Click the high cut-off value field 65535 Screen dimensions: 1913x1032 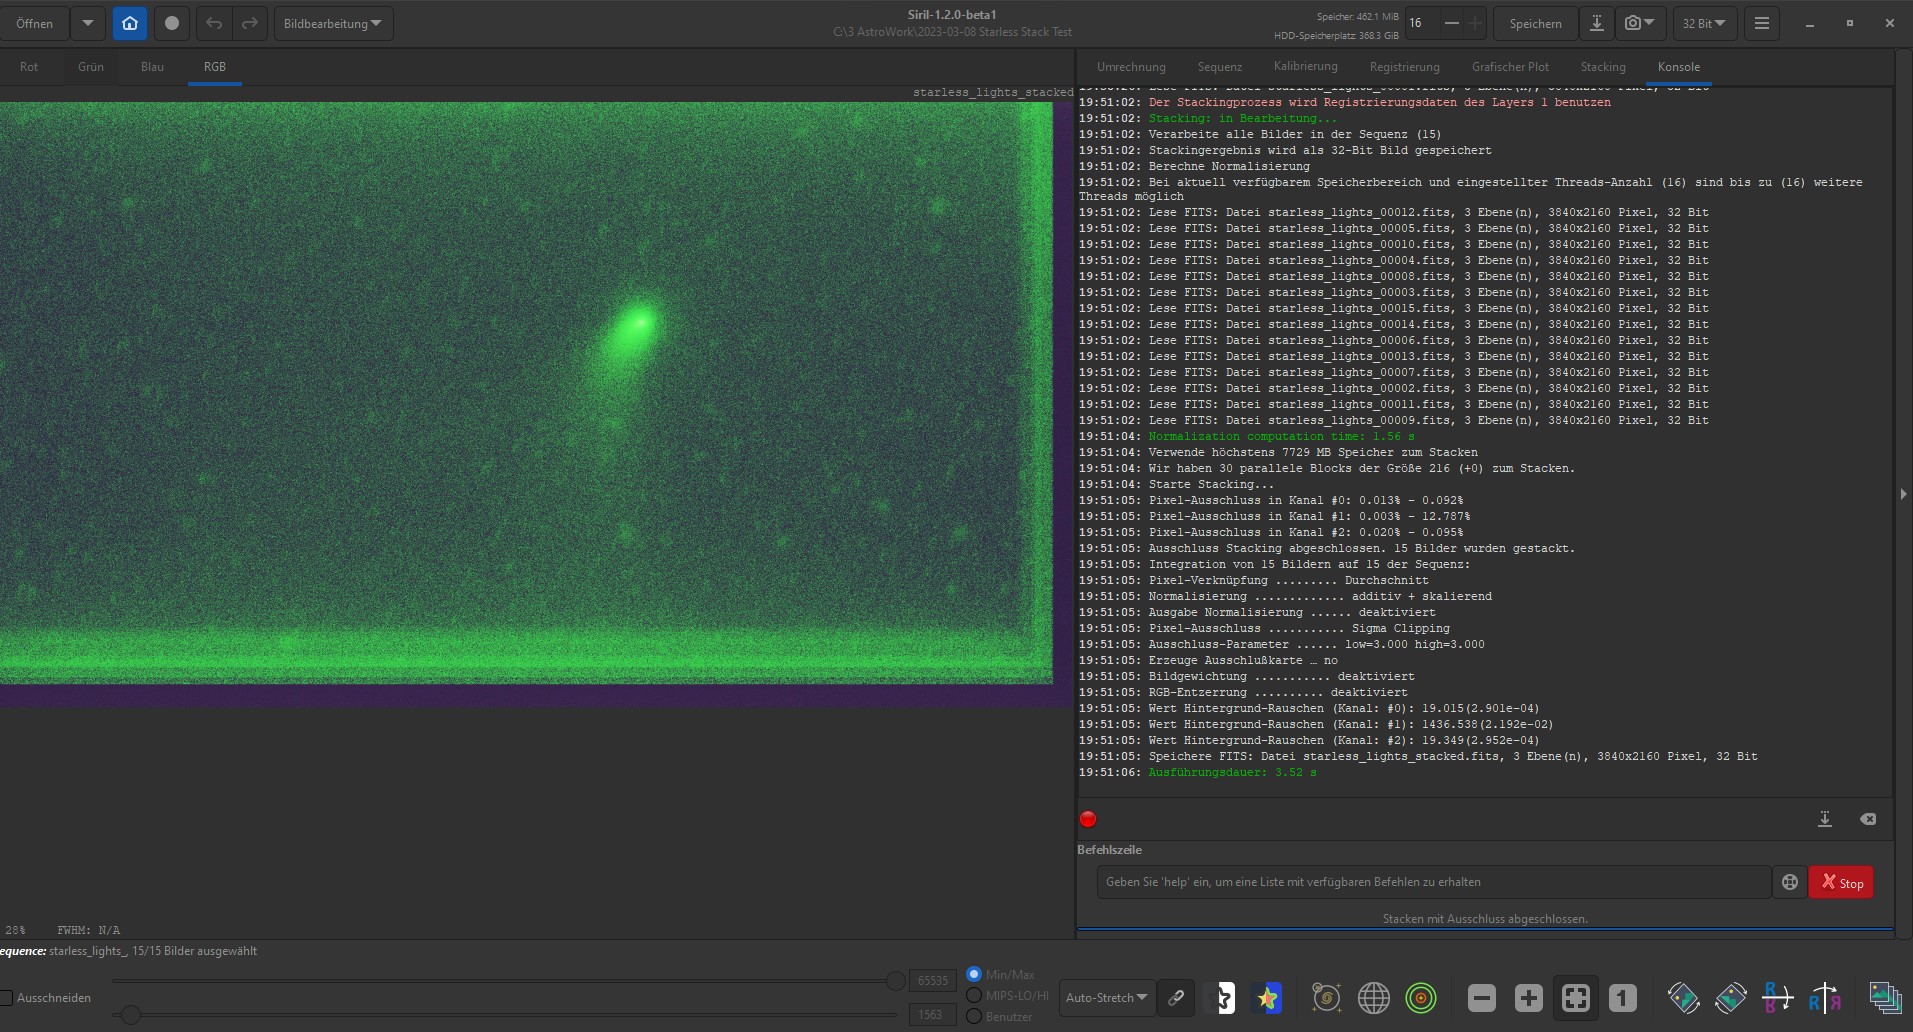pyautogui.click(x=932, y=981)
